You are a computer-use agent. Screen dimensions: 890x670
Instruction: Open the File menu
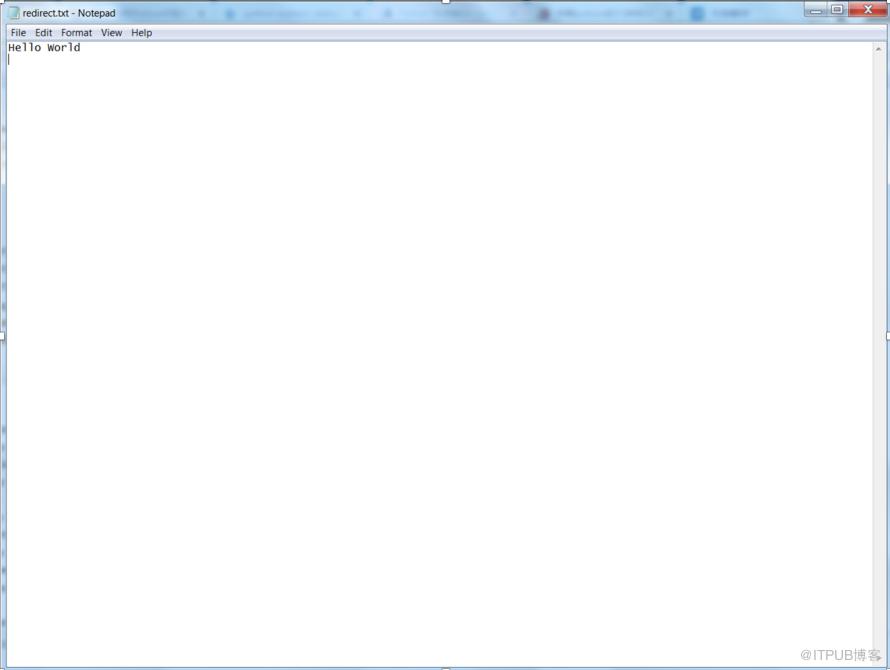click(x=18, y=33)
